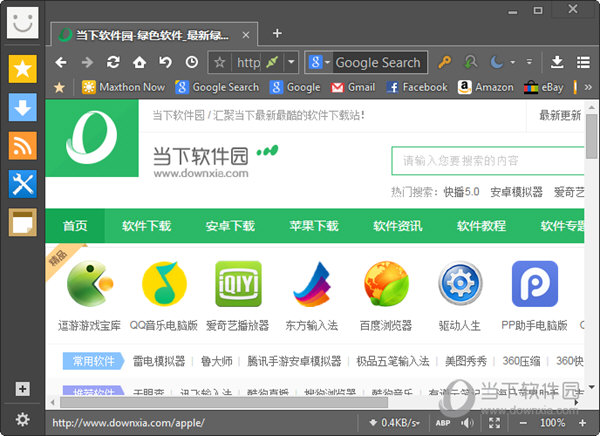Screen dimensions: 600x436
Task: Open the search engine selector dropdown
Action: (x=318, y=62)
